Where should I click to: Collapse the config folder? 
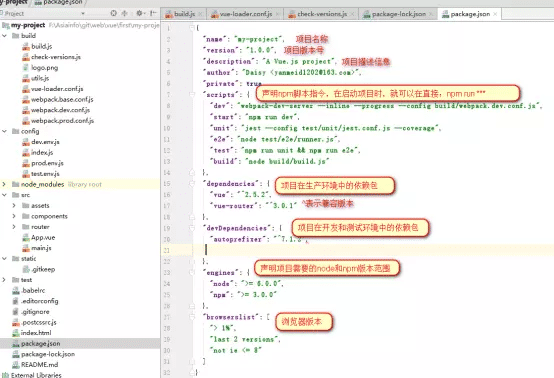pos(4,131)
